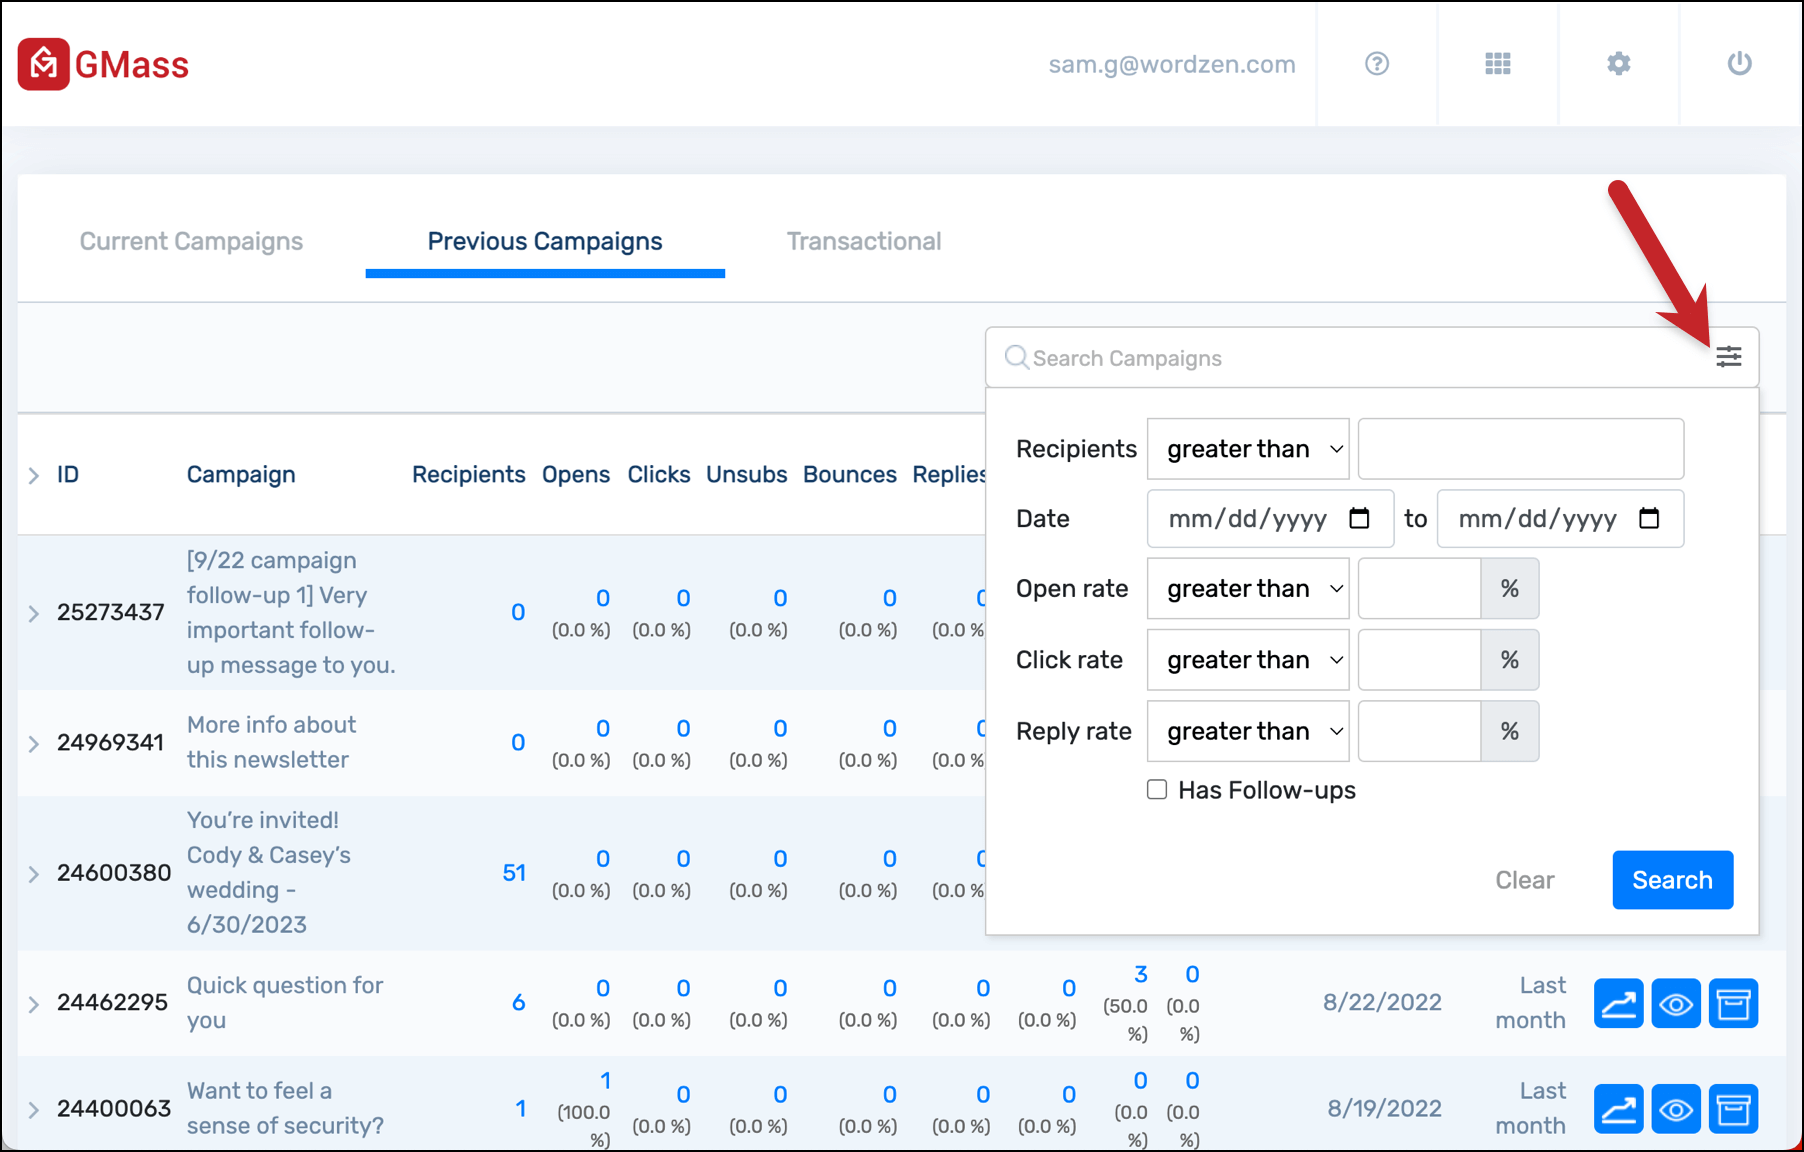Image resolution: width=1804 pixels, height=1152 pixels.
Task: Click the blue Search button
Action: coord(1672,880)
